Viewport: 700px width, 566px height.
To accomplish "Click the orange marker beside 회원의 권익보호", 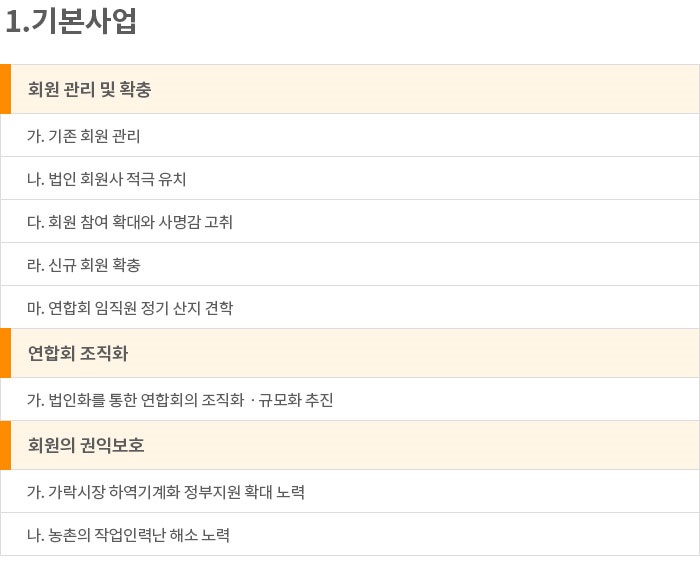I will [x=5, y=445].
